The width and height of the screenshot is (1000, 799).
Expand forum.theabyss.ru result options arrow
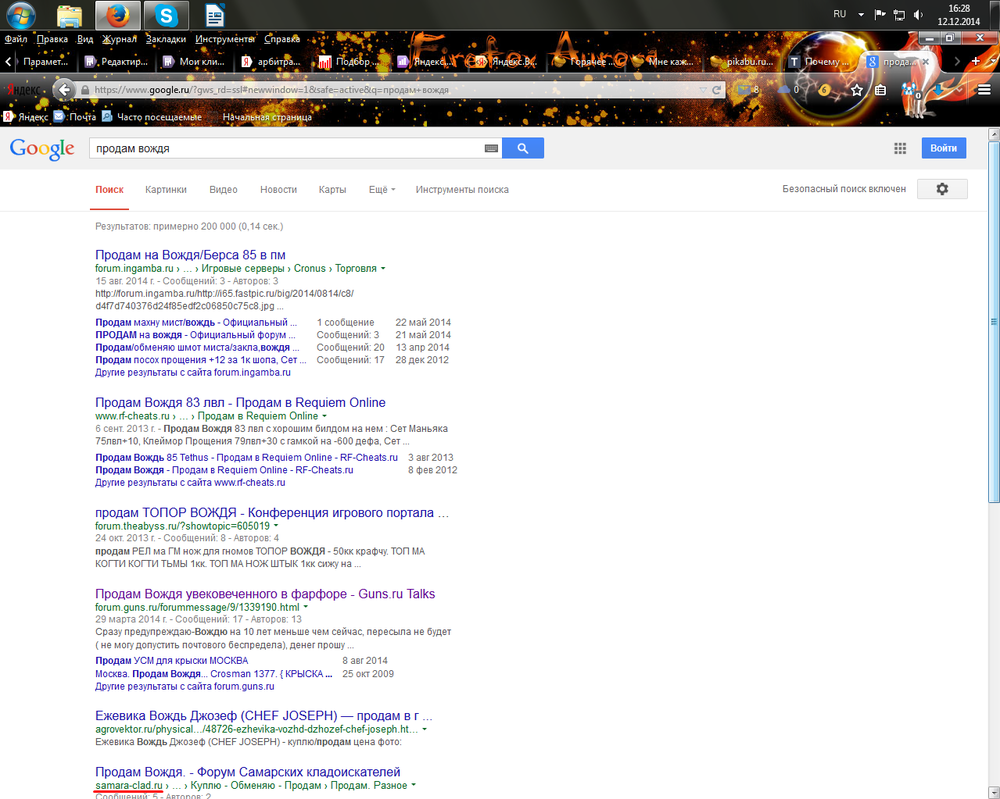click(x=276, y=526)
